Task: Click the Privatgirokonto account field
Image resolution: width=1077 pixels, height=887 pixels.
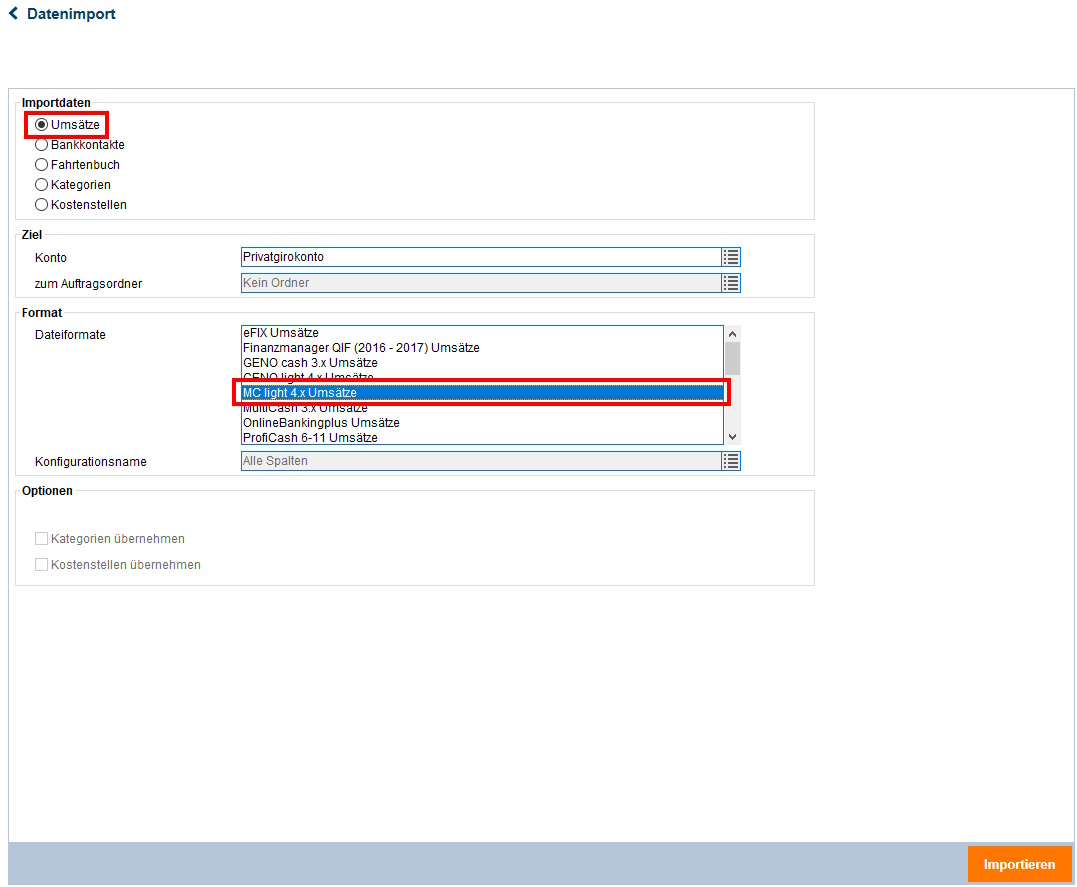Action: tap(481, 257)
